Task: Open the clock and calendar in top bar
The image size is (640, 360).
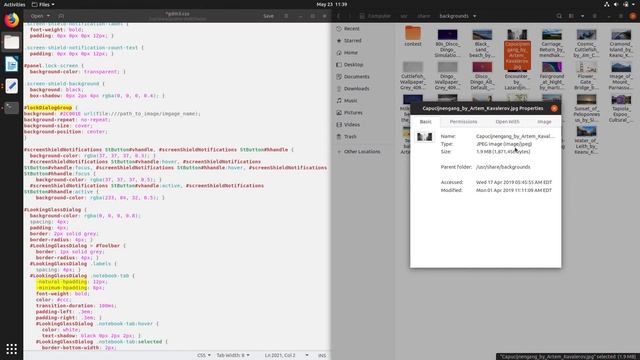Action: 331,4
